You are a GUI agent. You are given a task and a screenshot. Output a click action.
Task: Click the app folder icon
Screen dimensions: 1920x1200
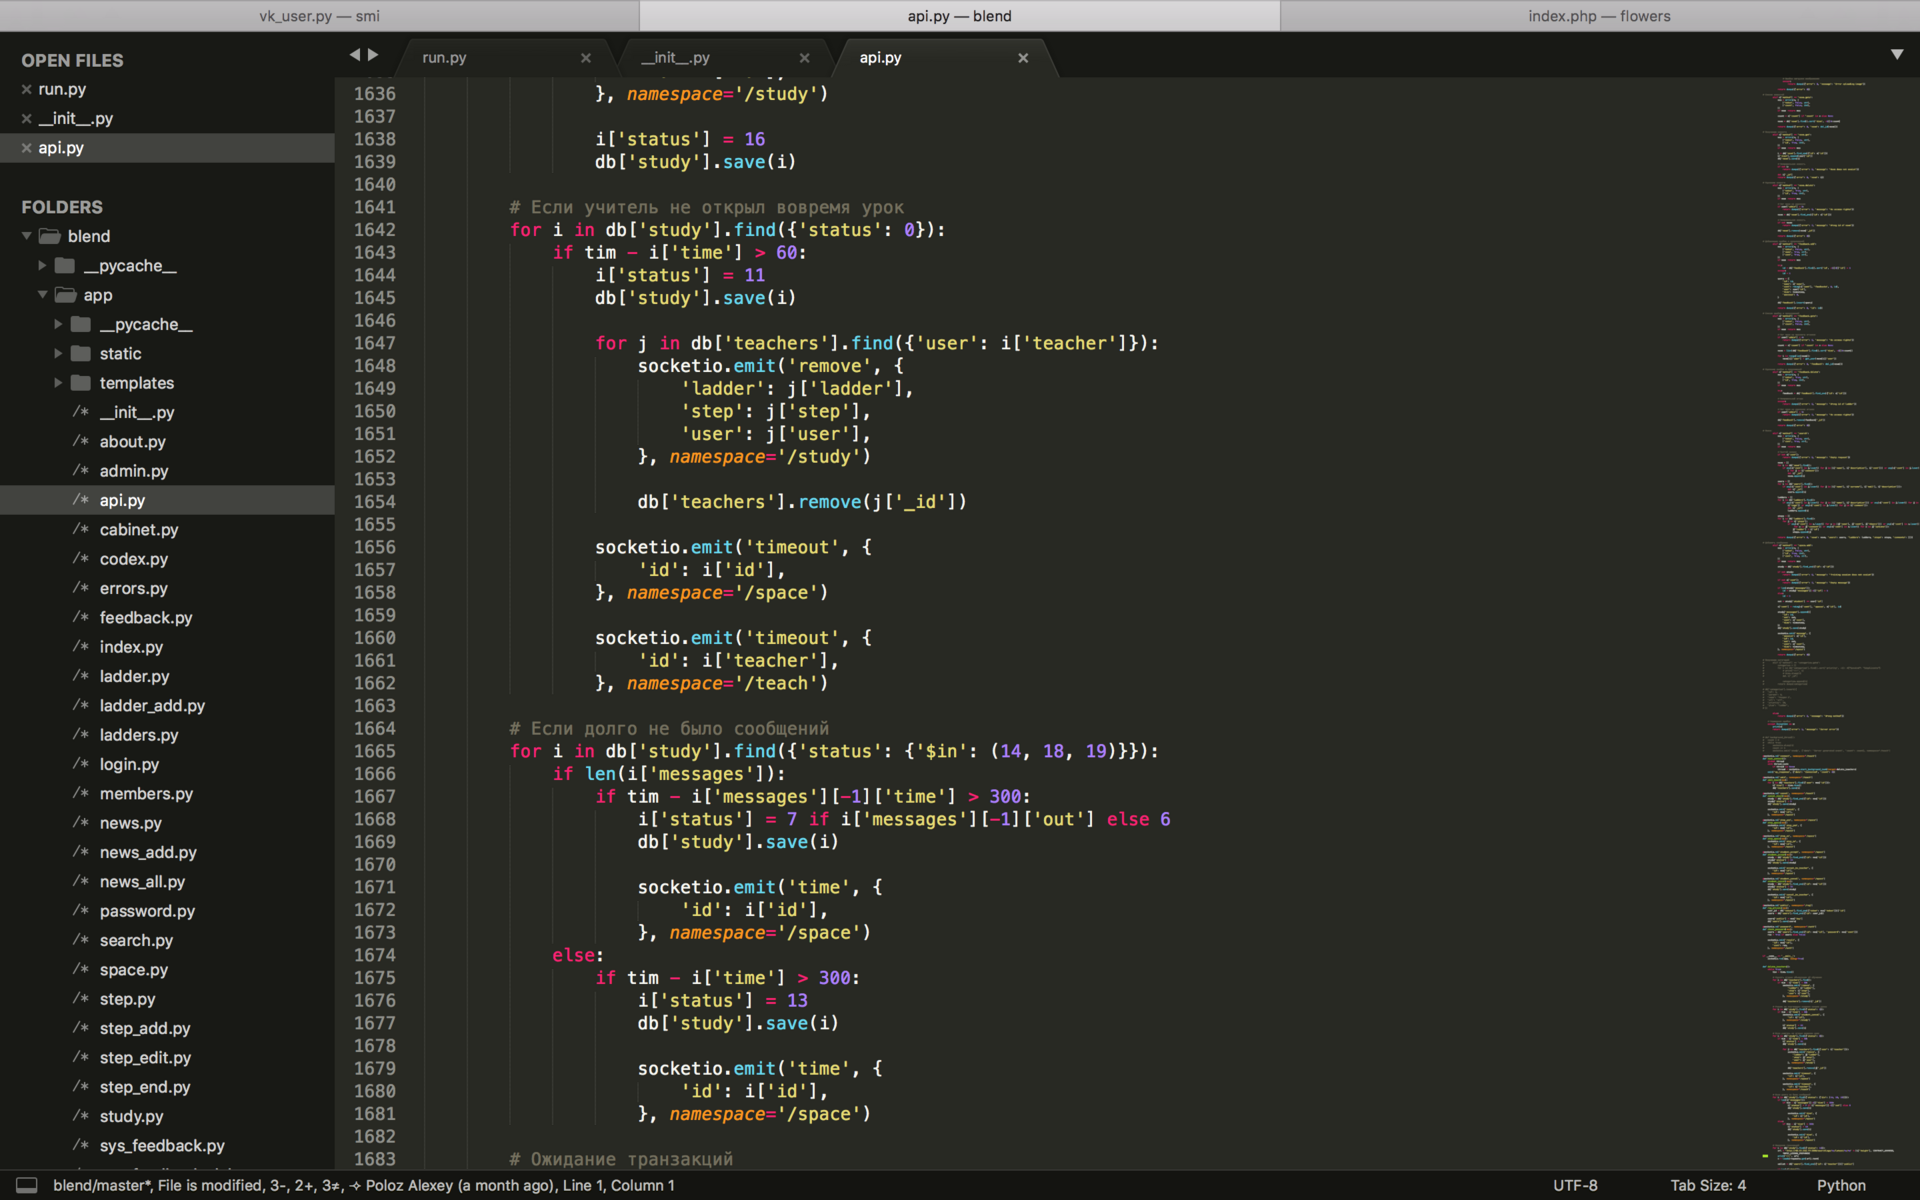point(66,295)
